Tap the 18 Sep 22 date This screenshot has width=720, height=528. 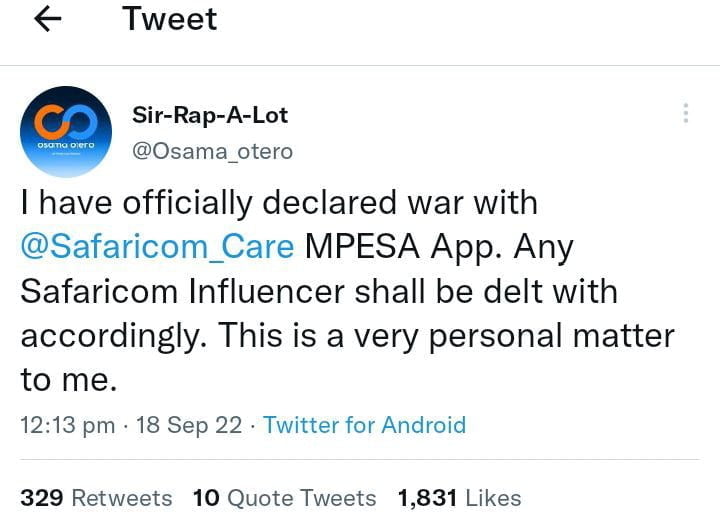point(189,425)
